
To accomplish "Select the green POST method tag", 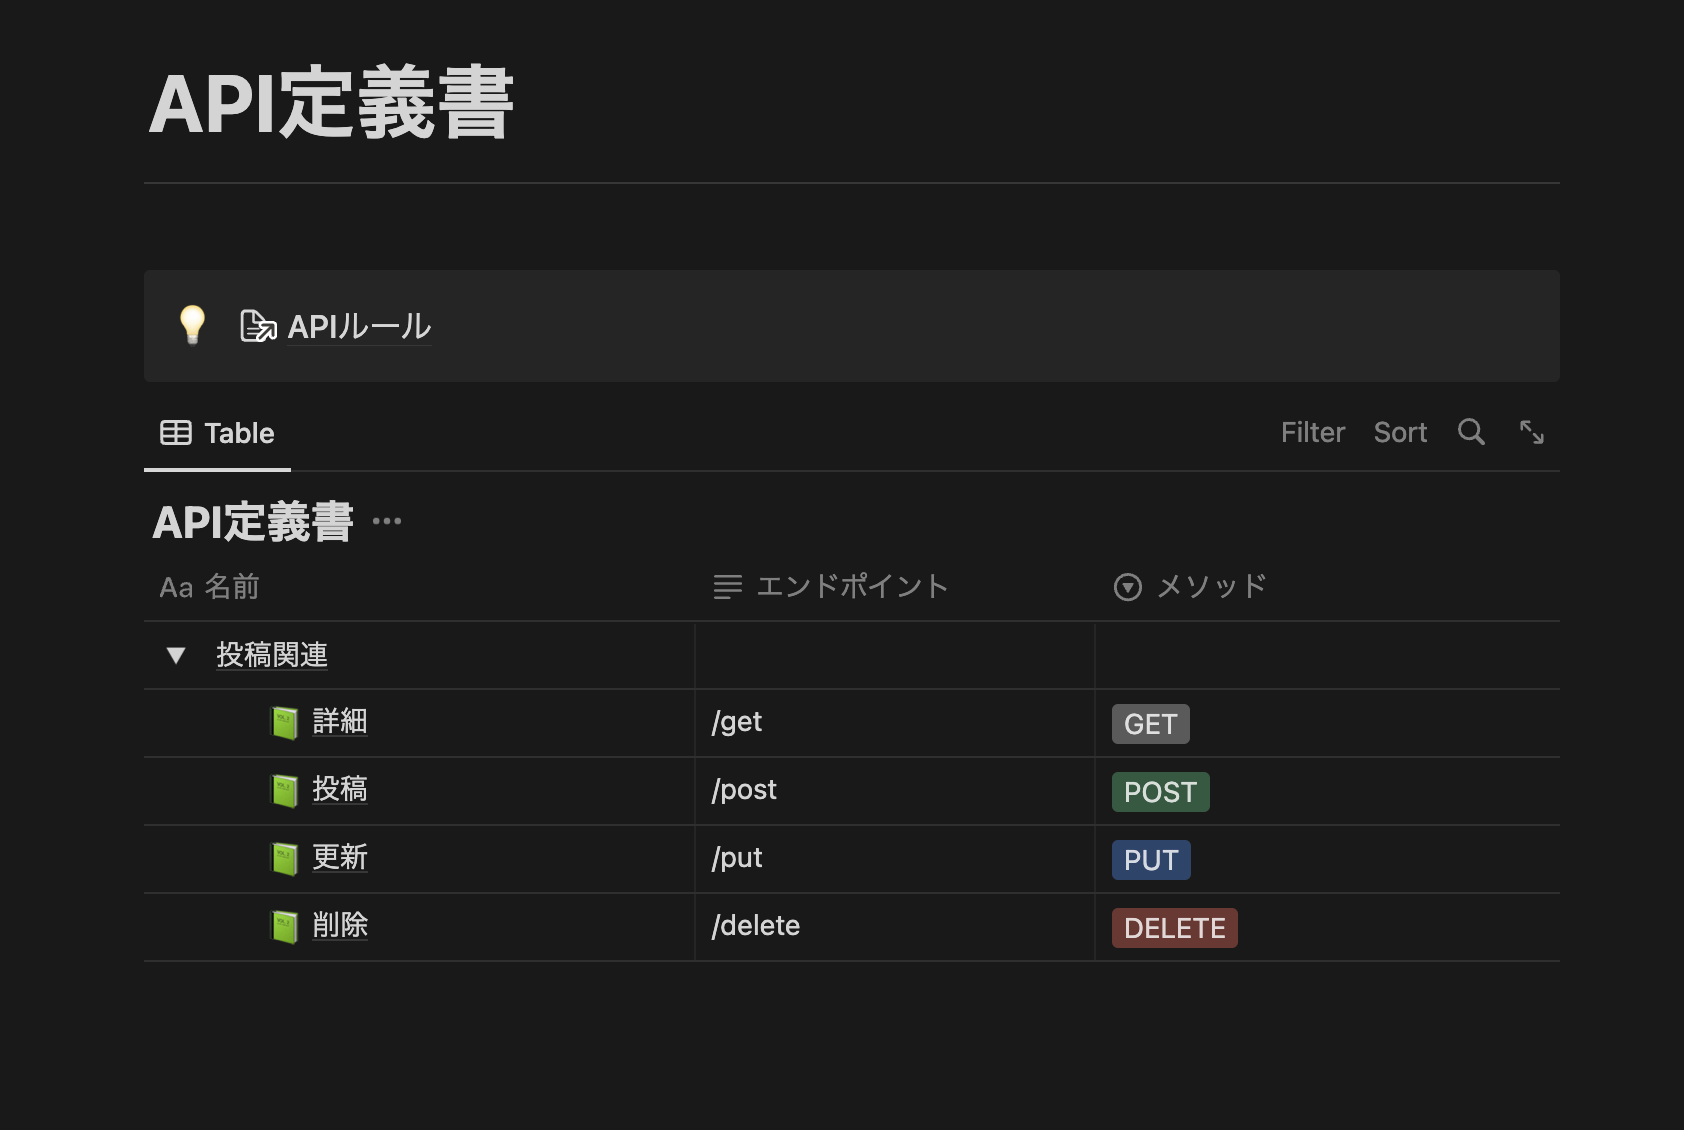I will (1160, 791).
